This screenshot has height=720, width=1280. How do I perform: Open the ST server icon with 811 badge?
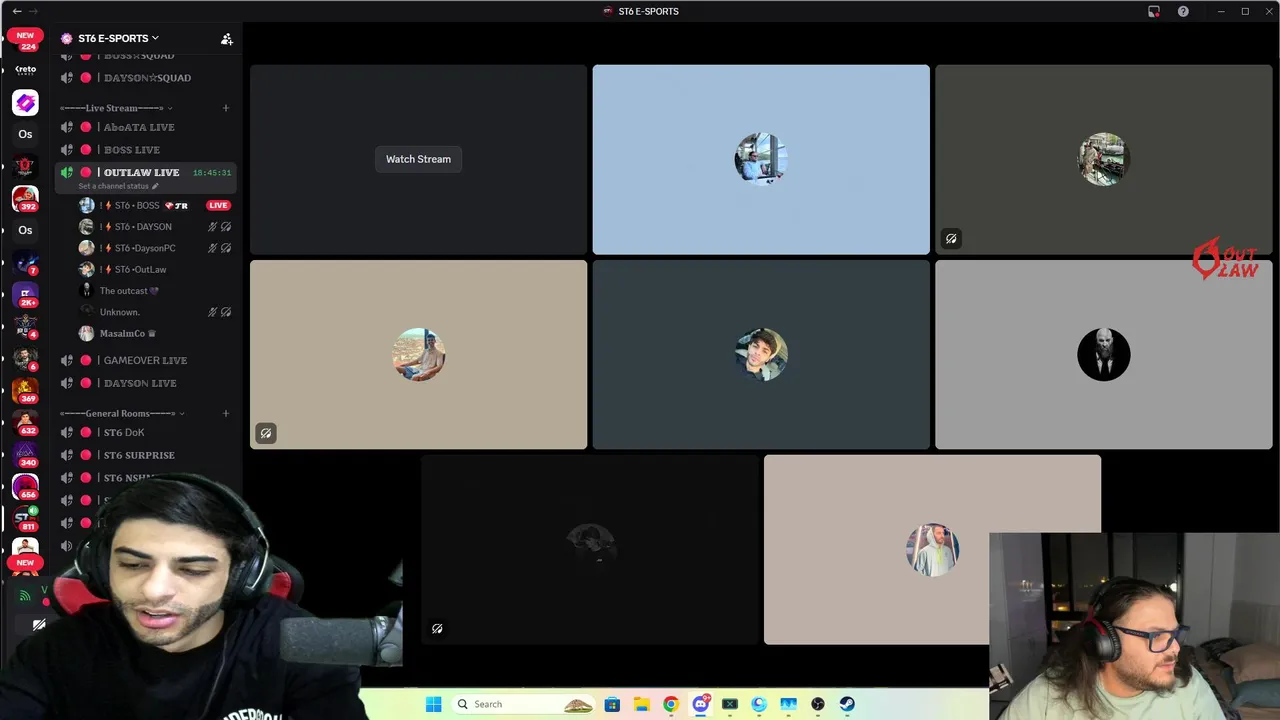(x=25, y=518)
